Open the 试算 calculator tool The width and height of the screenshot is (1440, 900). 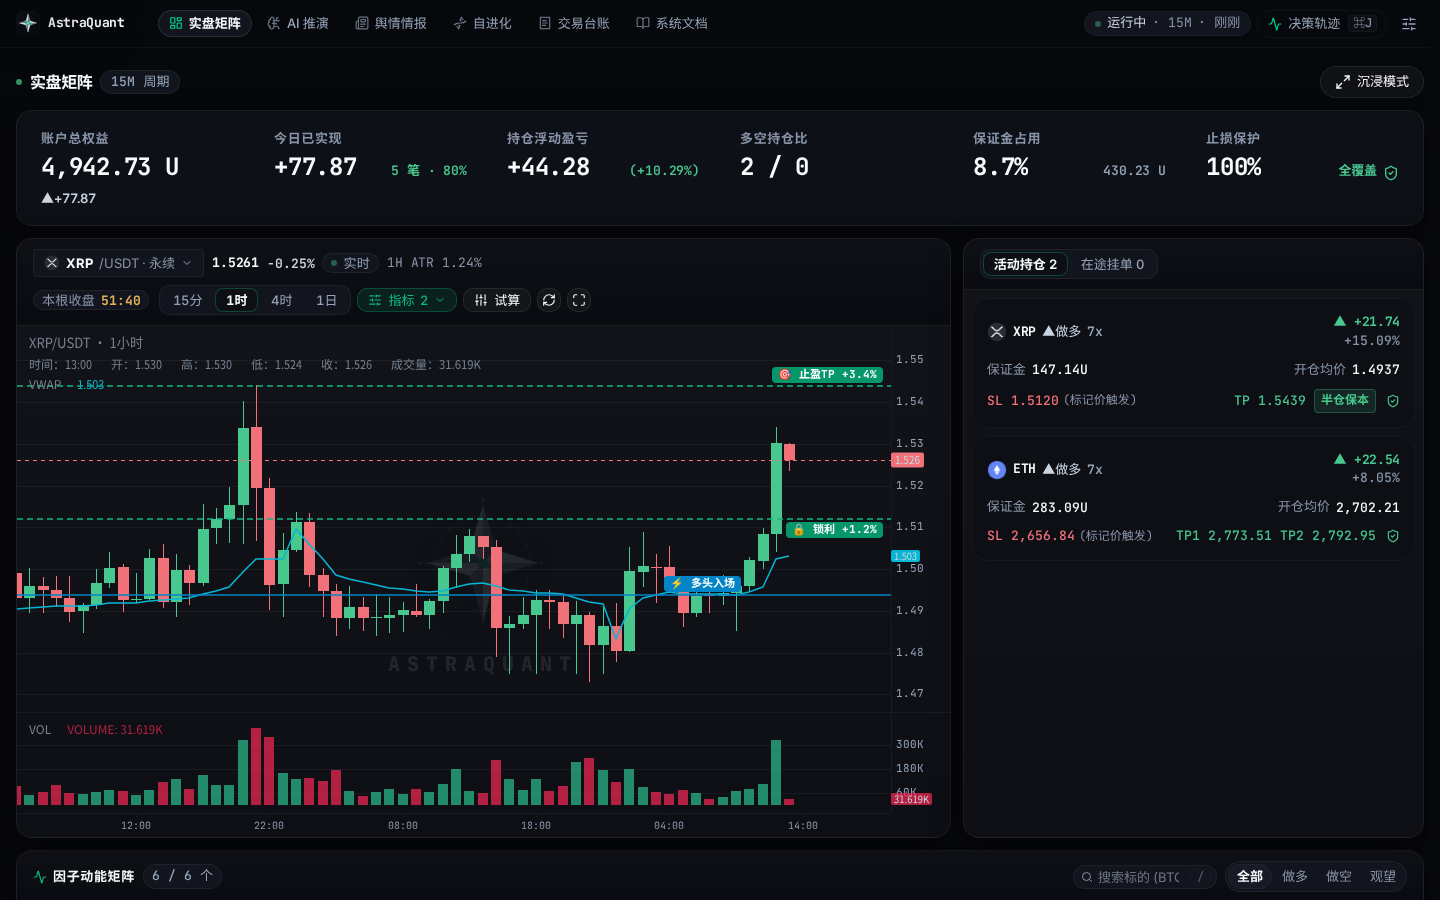click(x=497, y=300)
